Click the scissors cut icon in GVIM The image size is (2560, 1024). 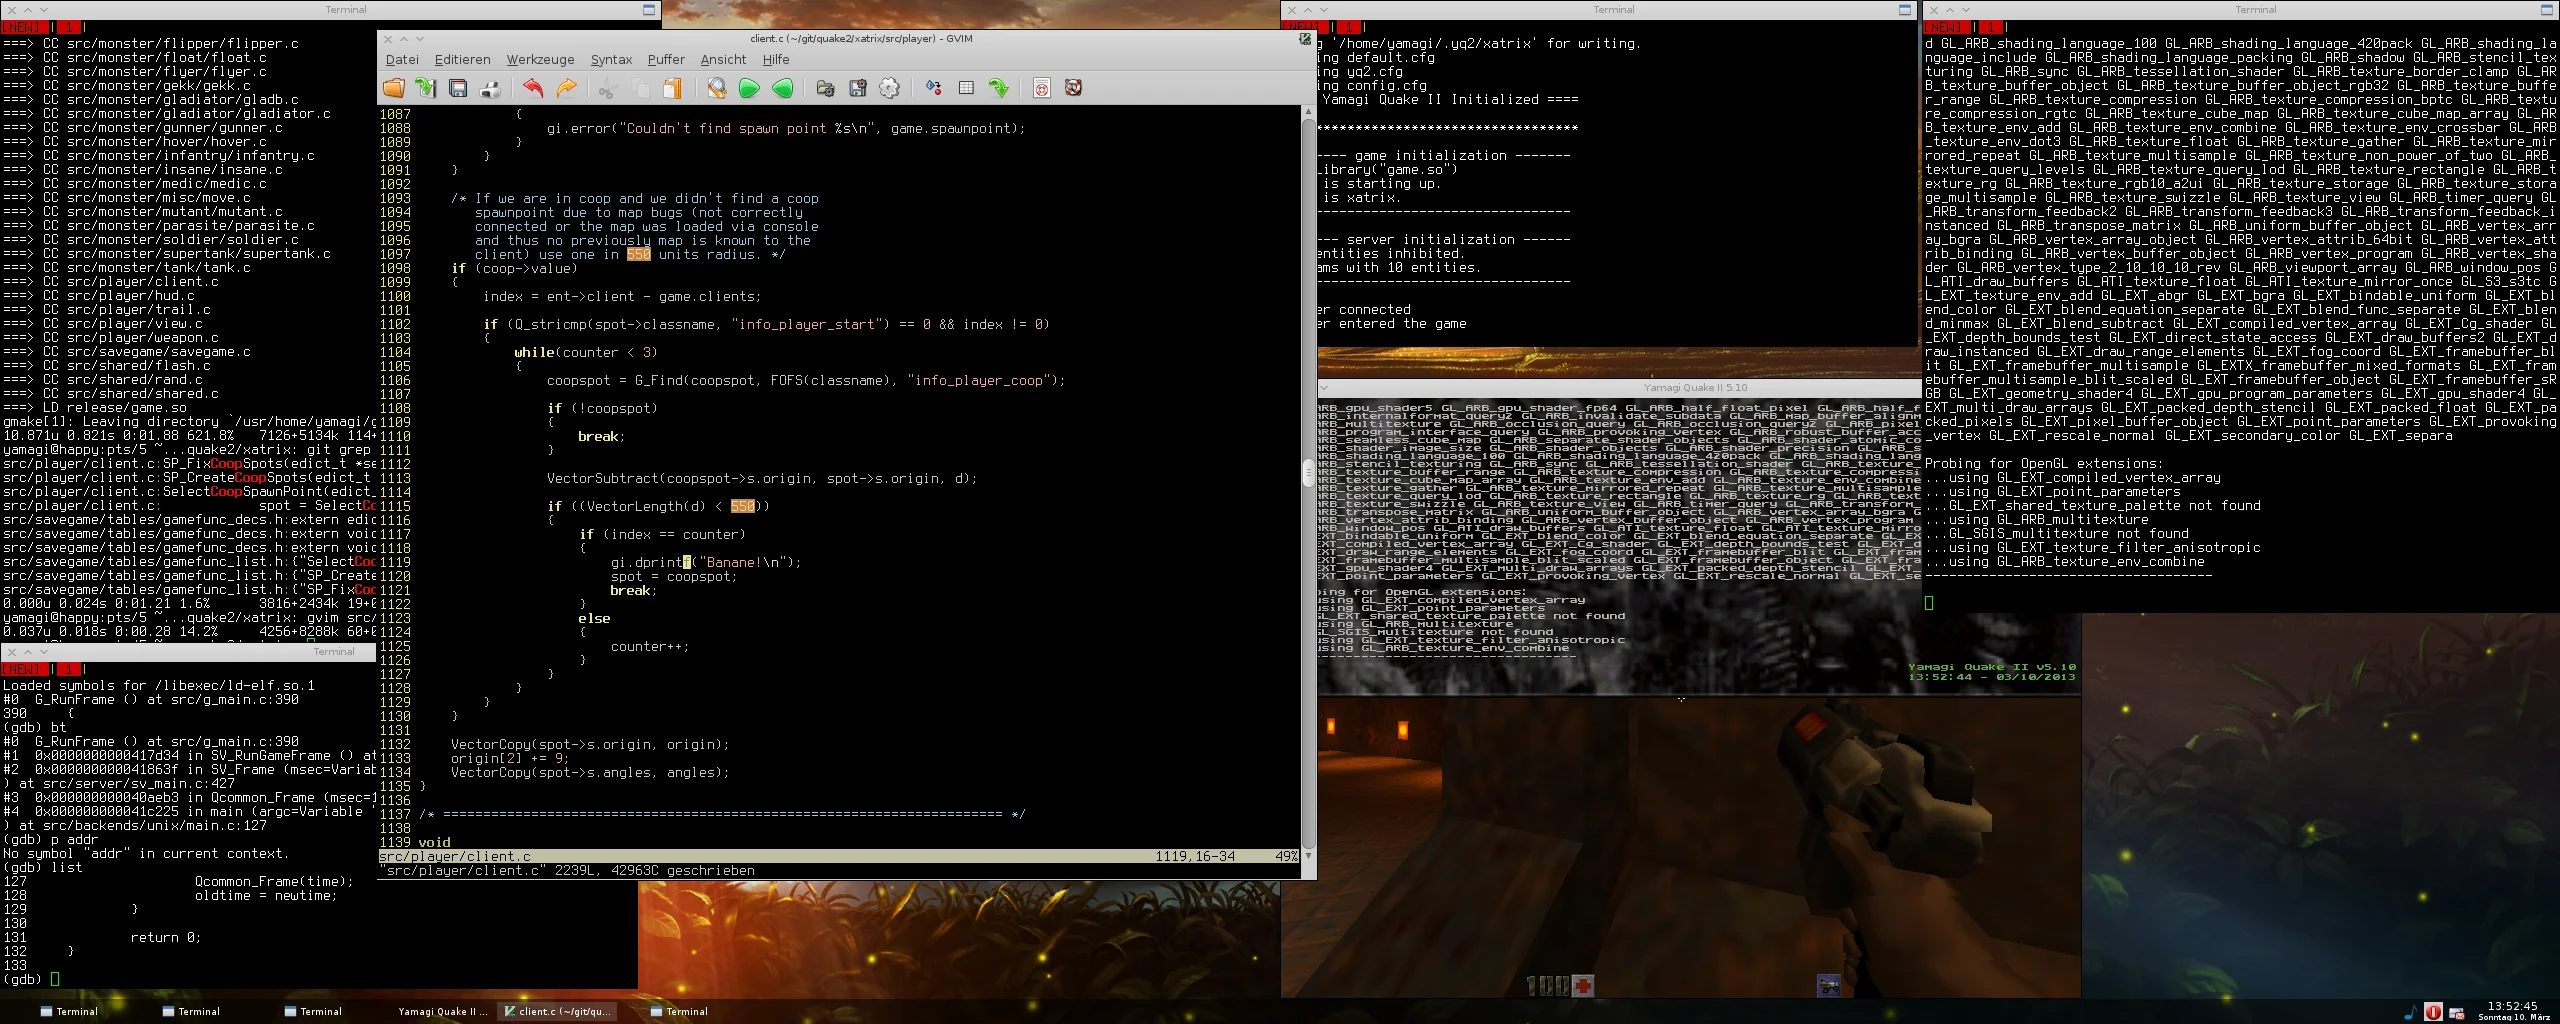pyautogui.click(x=607, y=88)
